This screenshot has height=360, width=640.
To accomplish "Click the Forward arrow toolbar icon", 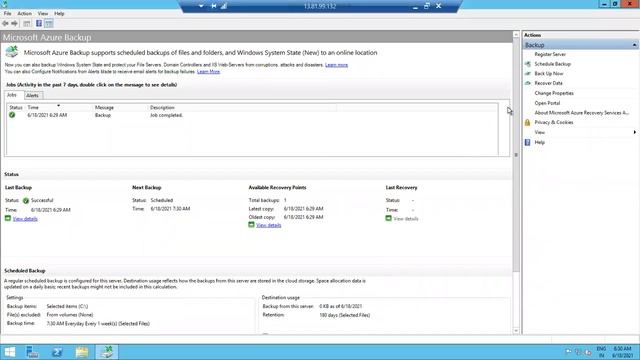I will point(14,23).
